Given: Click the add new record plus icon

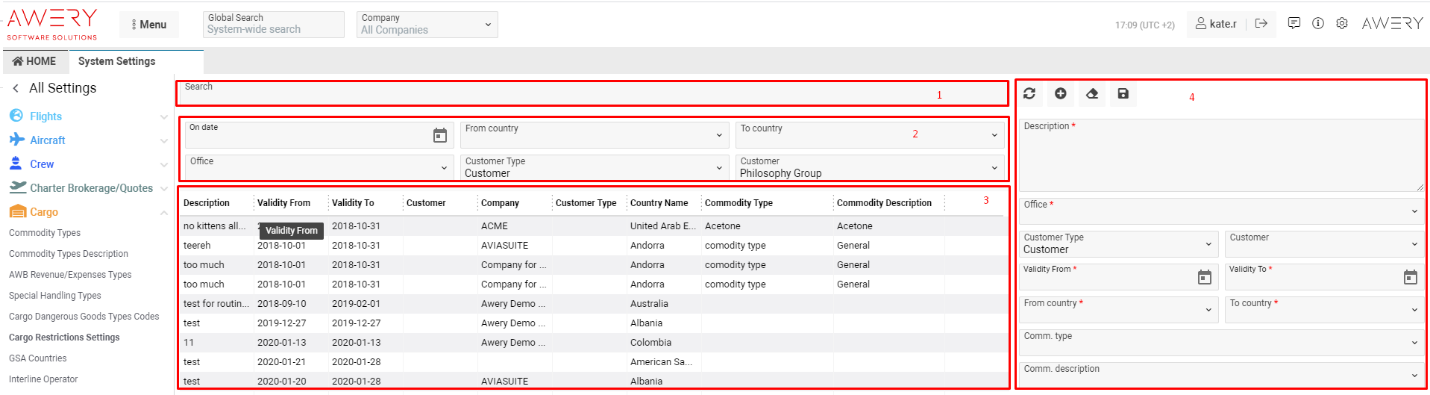Looking at the screenshot, I should pos(1061,94).
